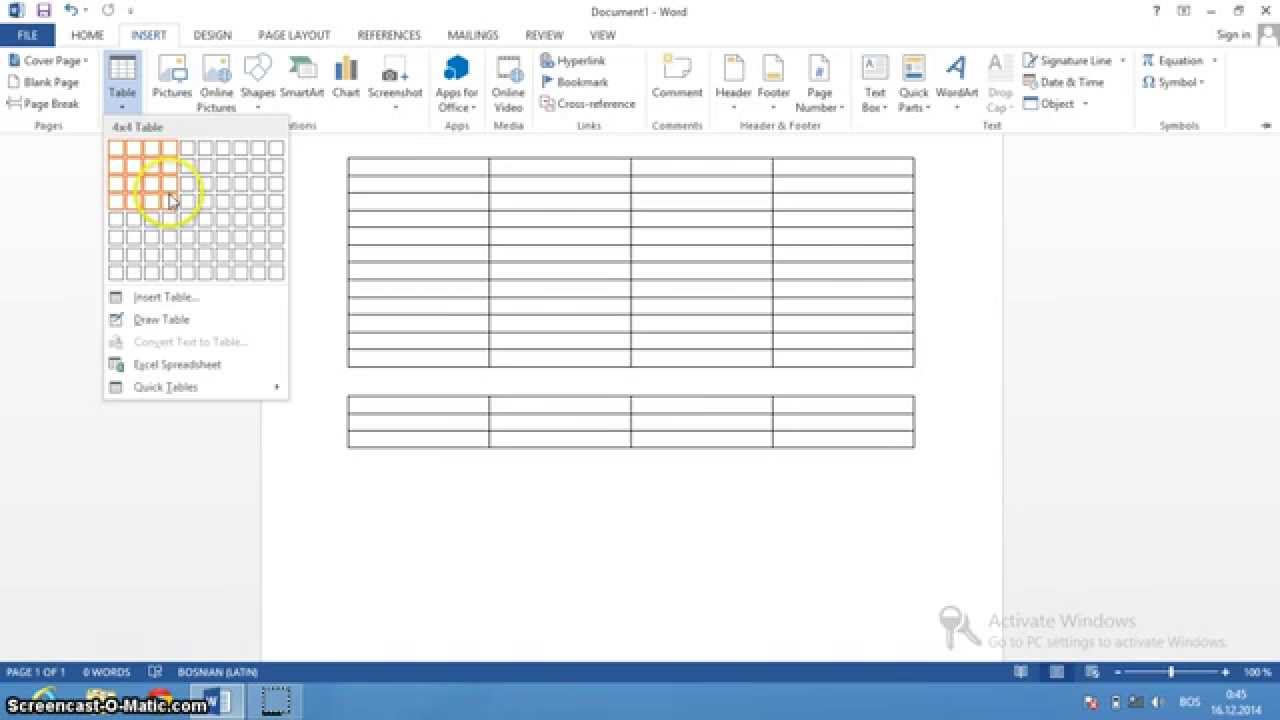The image size is (1280, 720).
Task: Switch to the HOME tab
Action: coord(87,35)
